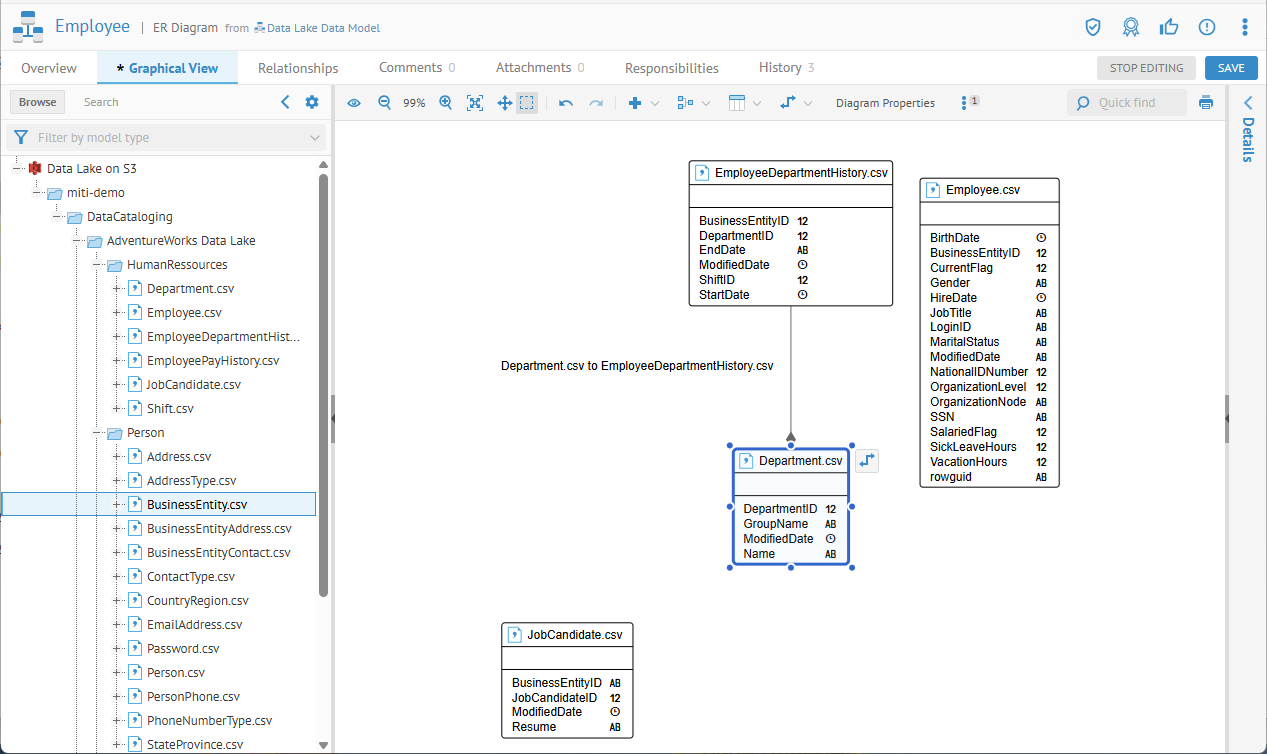
Task: Click the thumbs up endorse icon
Action: tap(1169, 27)
